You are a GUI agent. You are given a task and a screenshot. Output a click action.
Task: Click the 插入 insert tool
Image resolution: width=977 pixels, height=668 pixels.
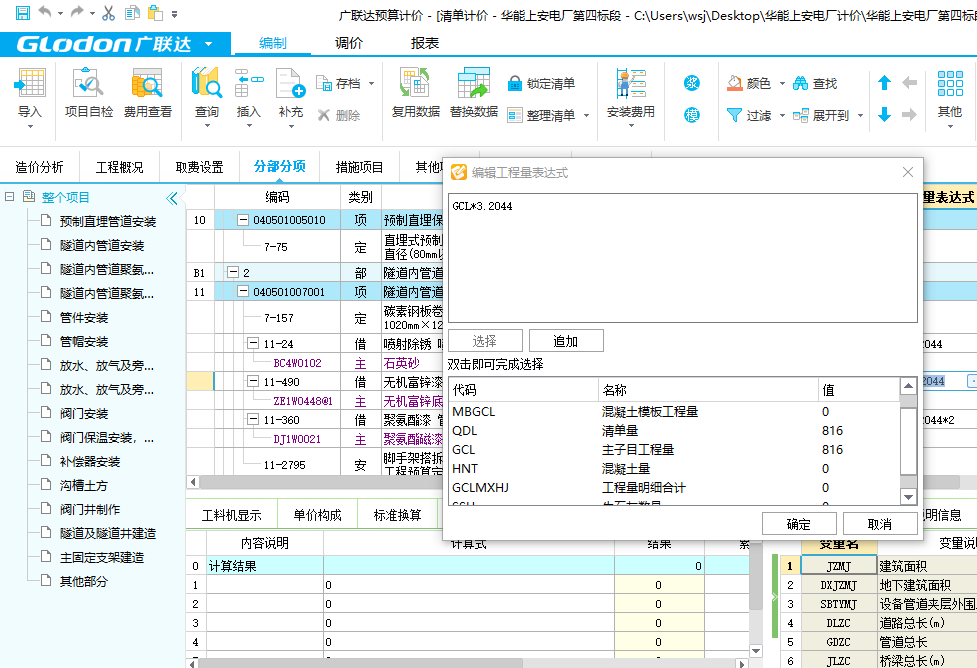[249, 97]
